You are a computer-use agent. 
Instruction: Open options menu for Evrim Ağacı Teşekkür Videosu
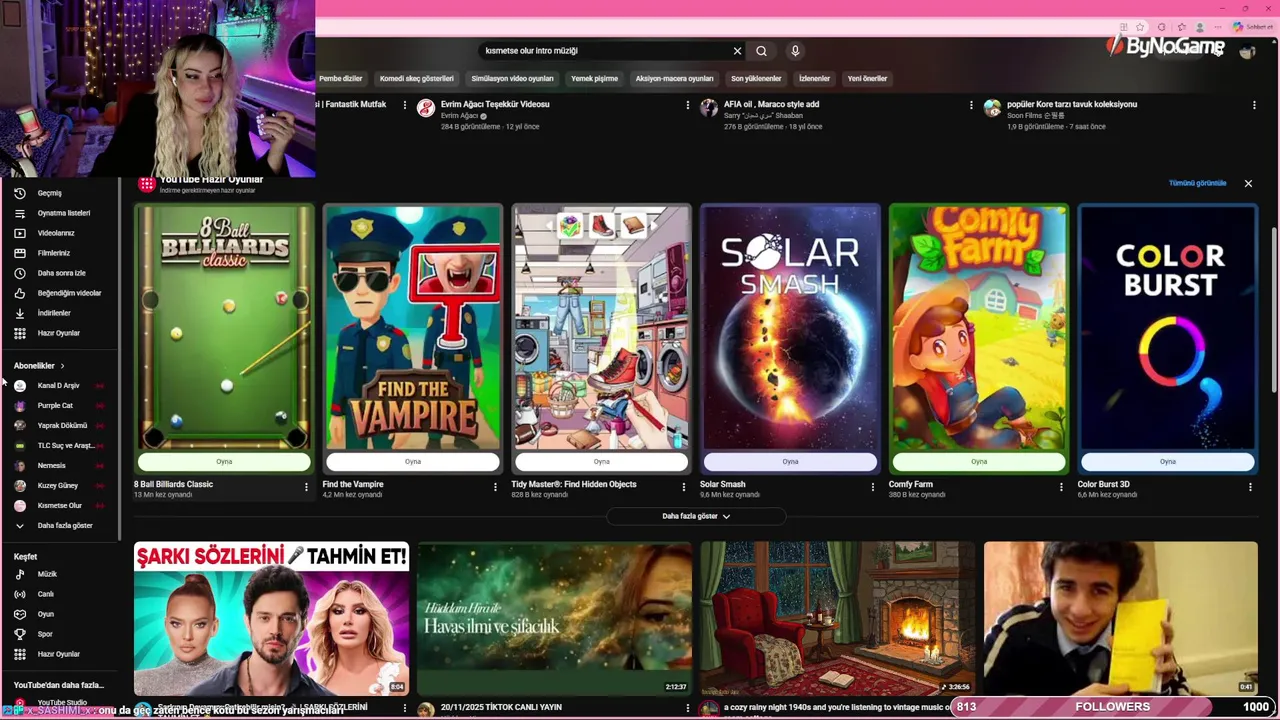(x=687, y=105)
